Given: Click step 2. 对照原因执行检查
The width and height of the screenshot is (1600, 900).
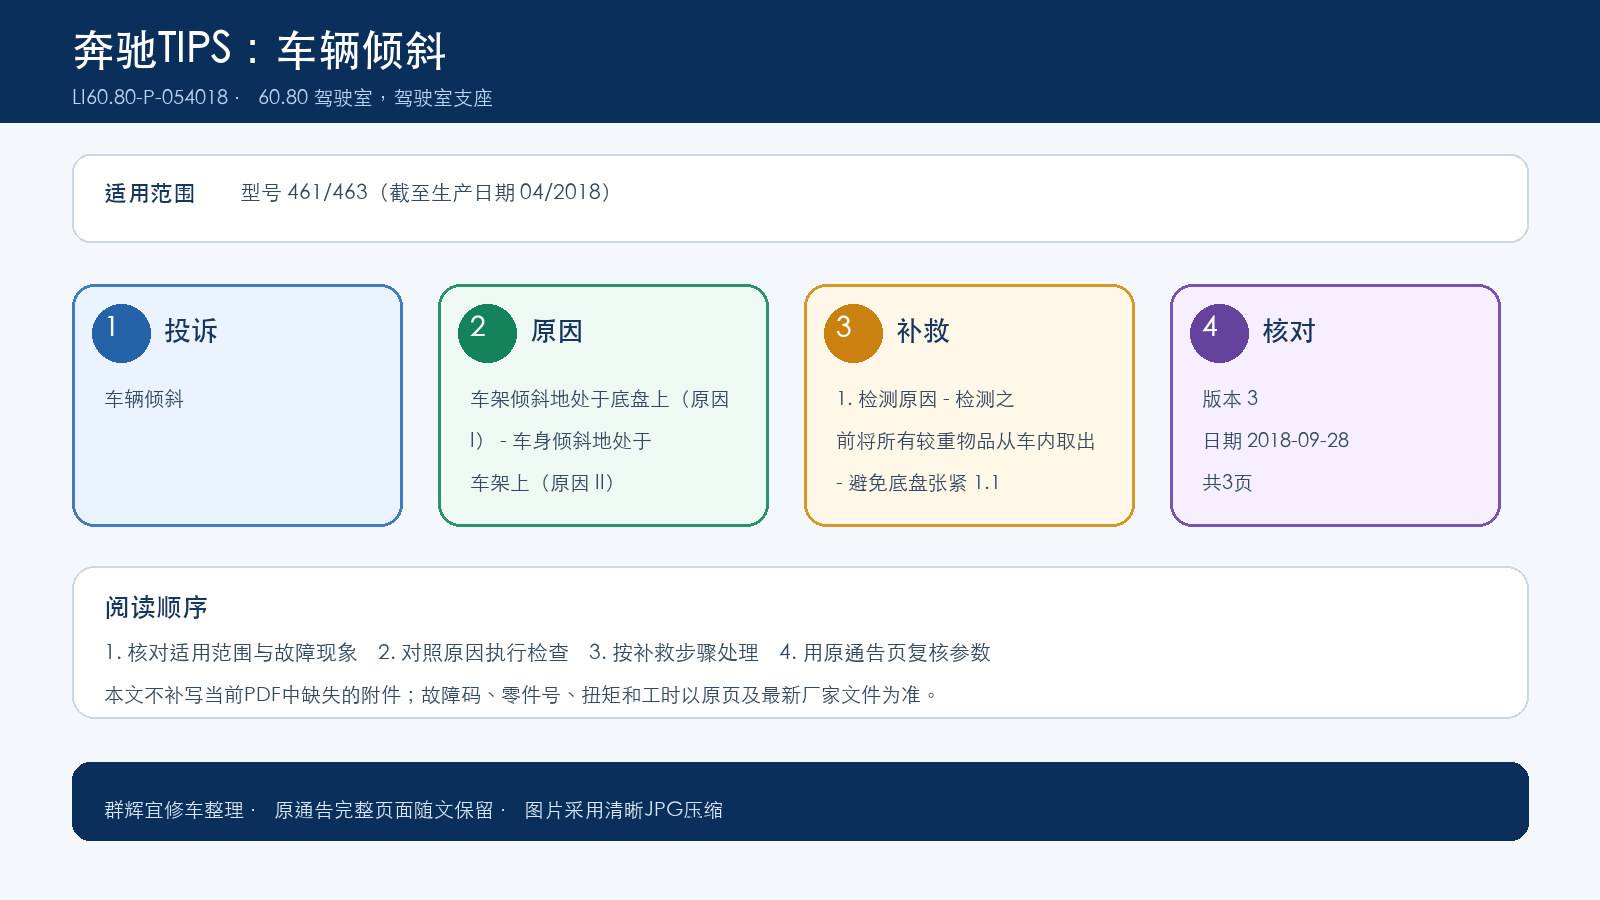Looking at the screenshot, I should 473,653.
